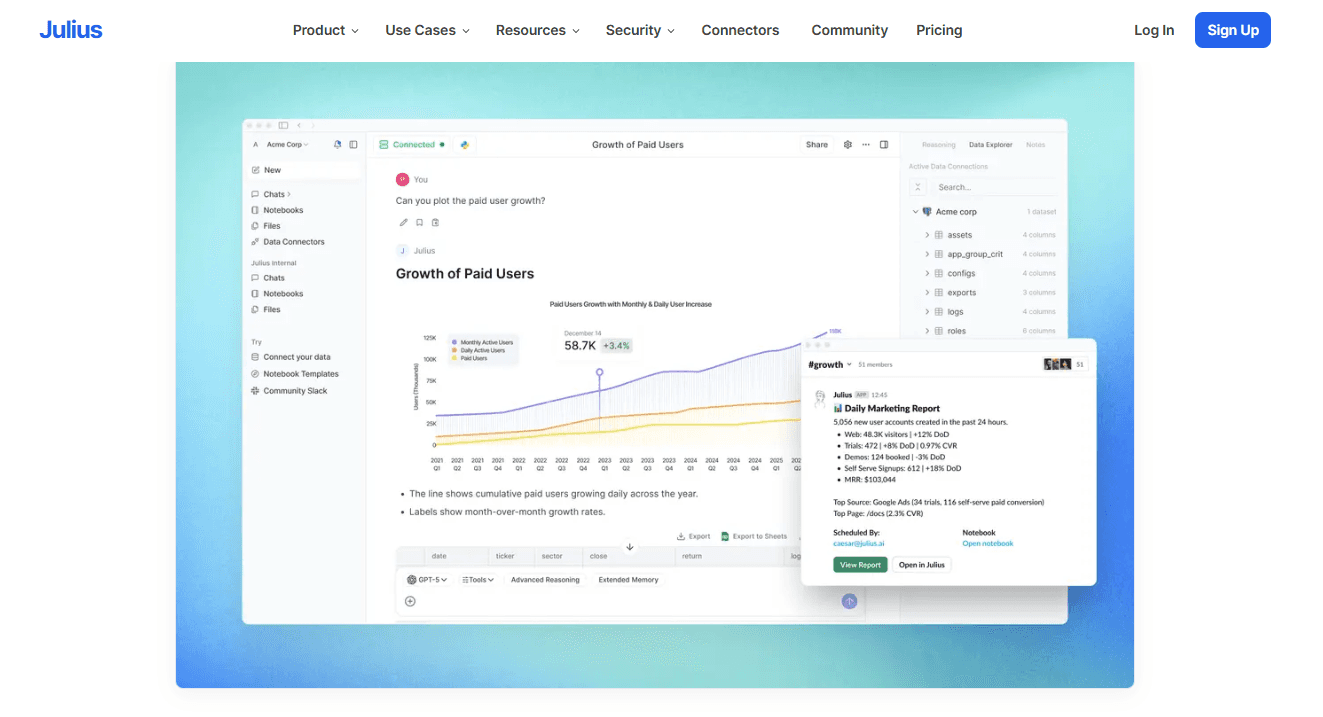Open Files in the top sidebar section

coord(266,226)
